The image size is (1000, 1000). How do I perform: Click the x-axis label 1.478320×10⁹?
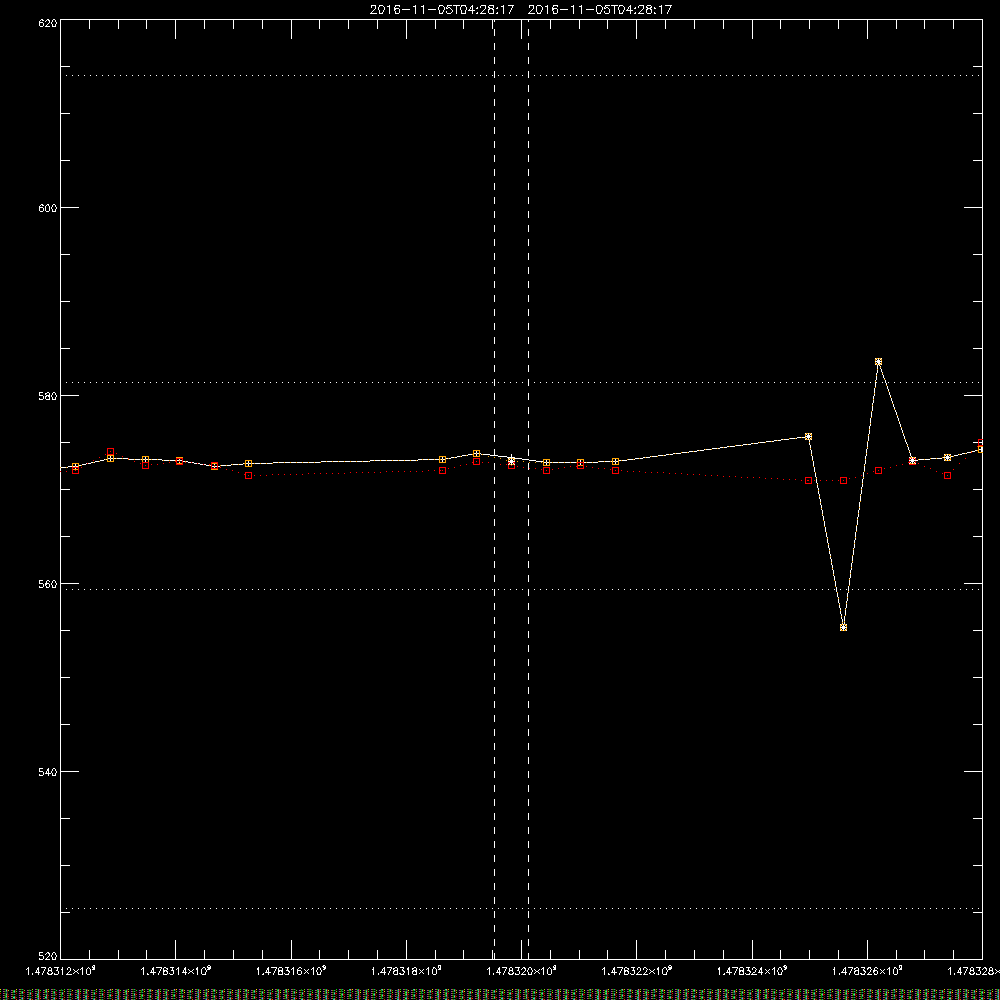(522, 971)
